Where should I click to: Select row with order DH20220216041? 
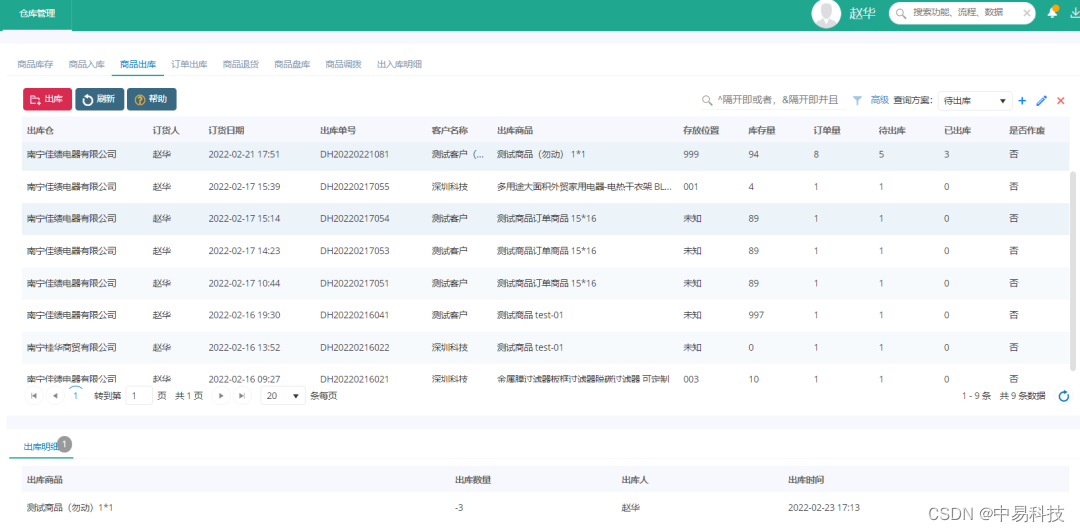tap(546, 315)
